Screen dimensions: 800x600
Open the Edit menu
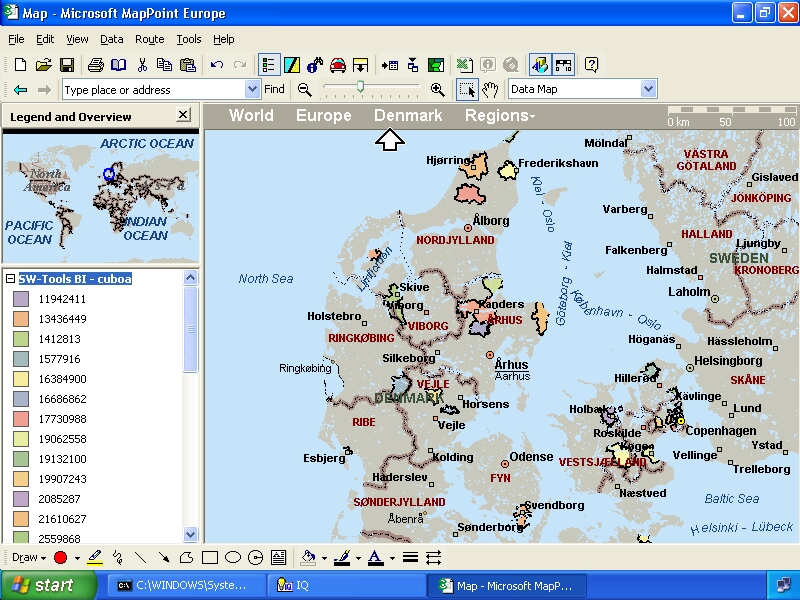point(45,39)
